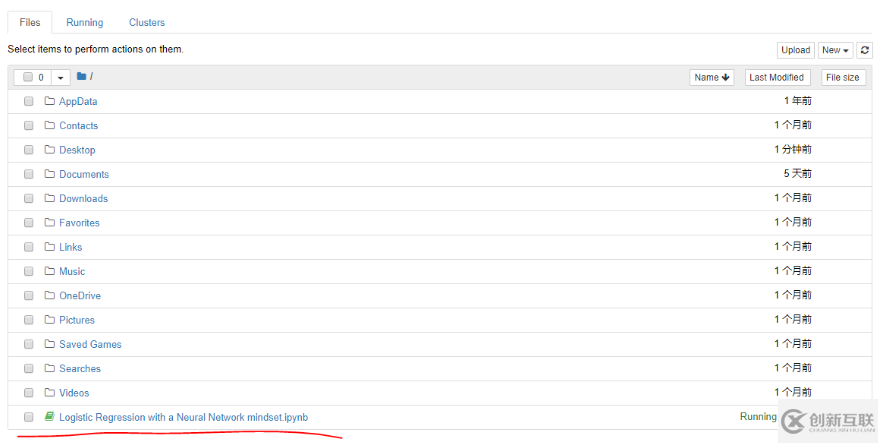
Task: Click the Desktop folder icon
Action: pos(49,150)
